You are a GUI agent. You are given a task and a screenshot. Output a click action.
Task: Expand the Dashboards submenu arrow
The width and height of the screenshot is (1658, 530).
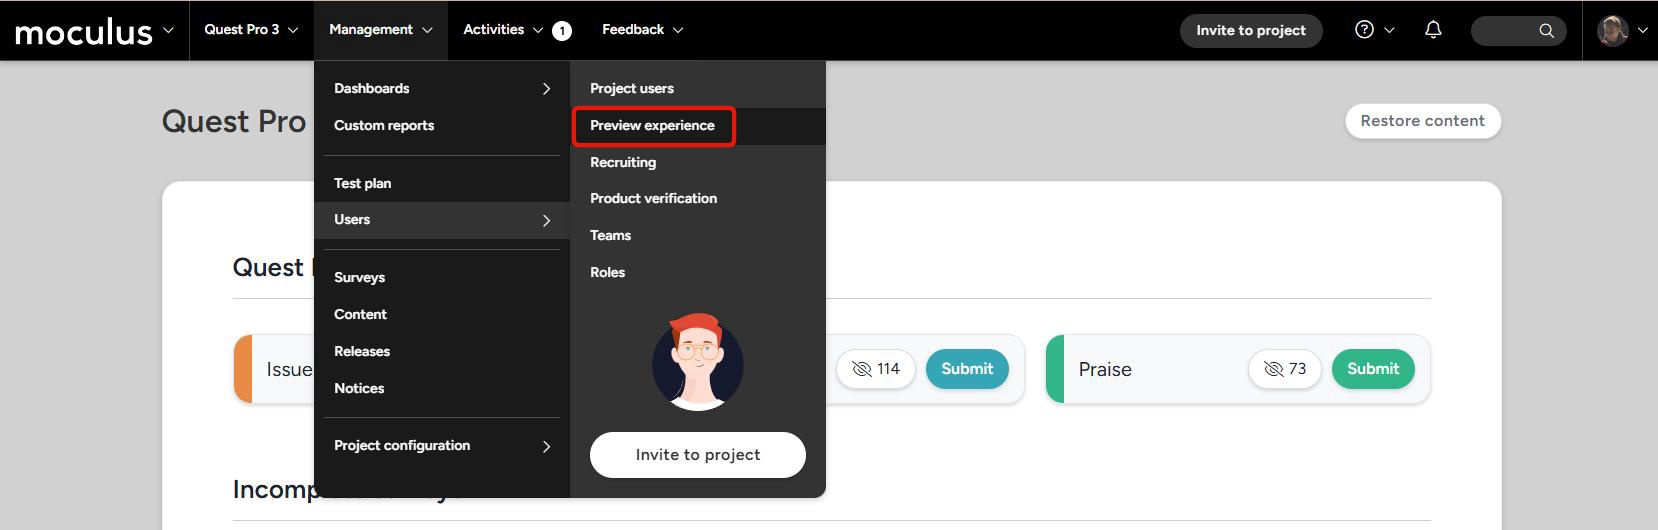[546, 89]
